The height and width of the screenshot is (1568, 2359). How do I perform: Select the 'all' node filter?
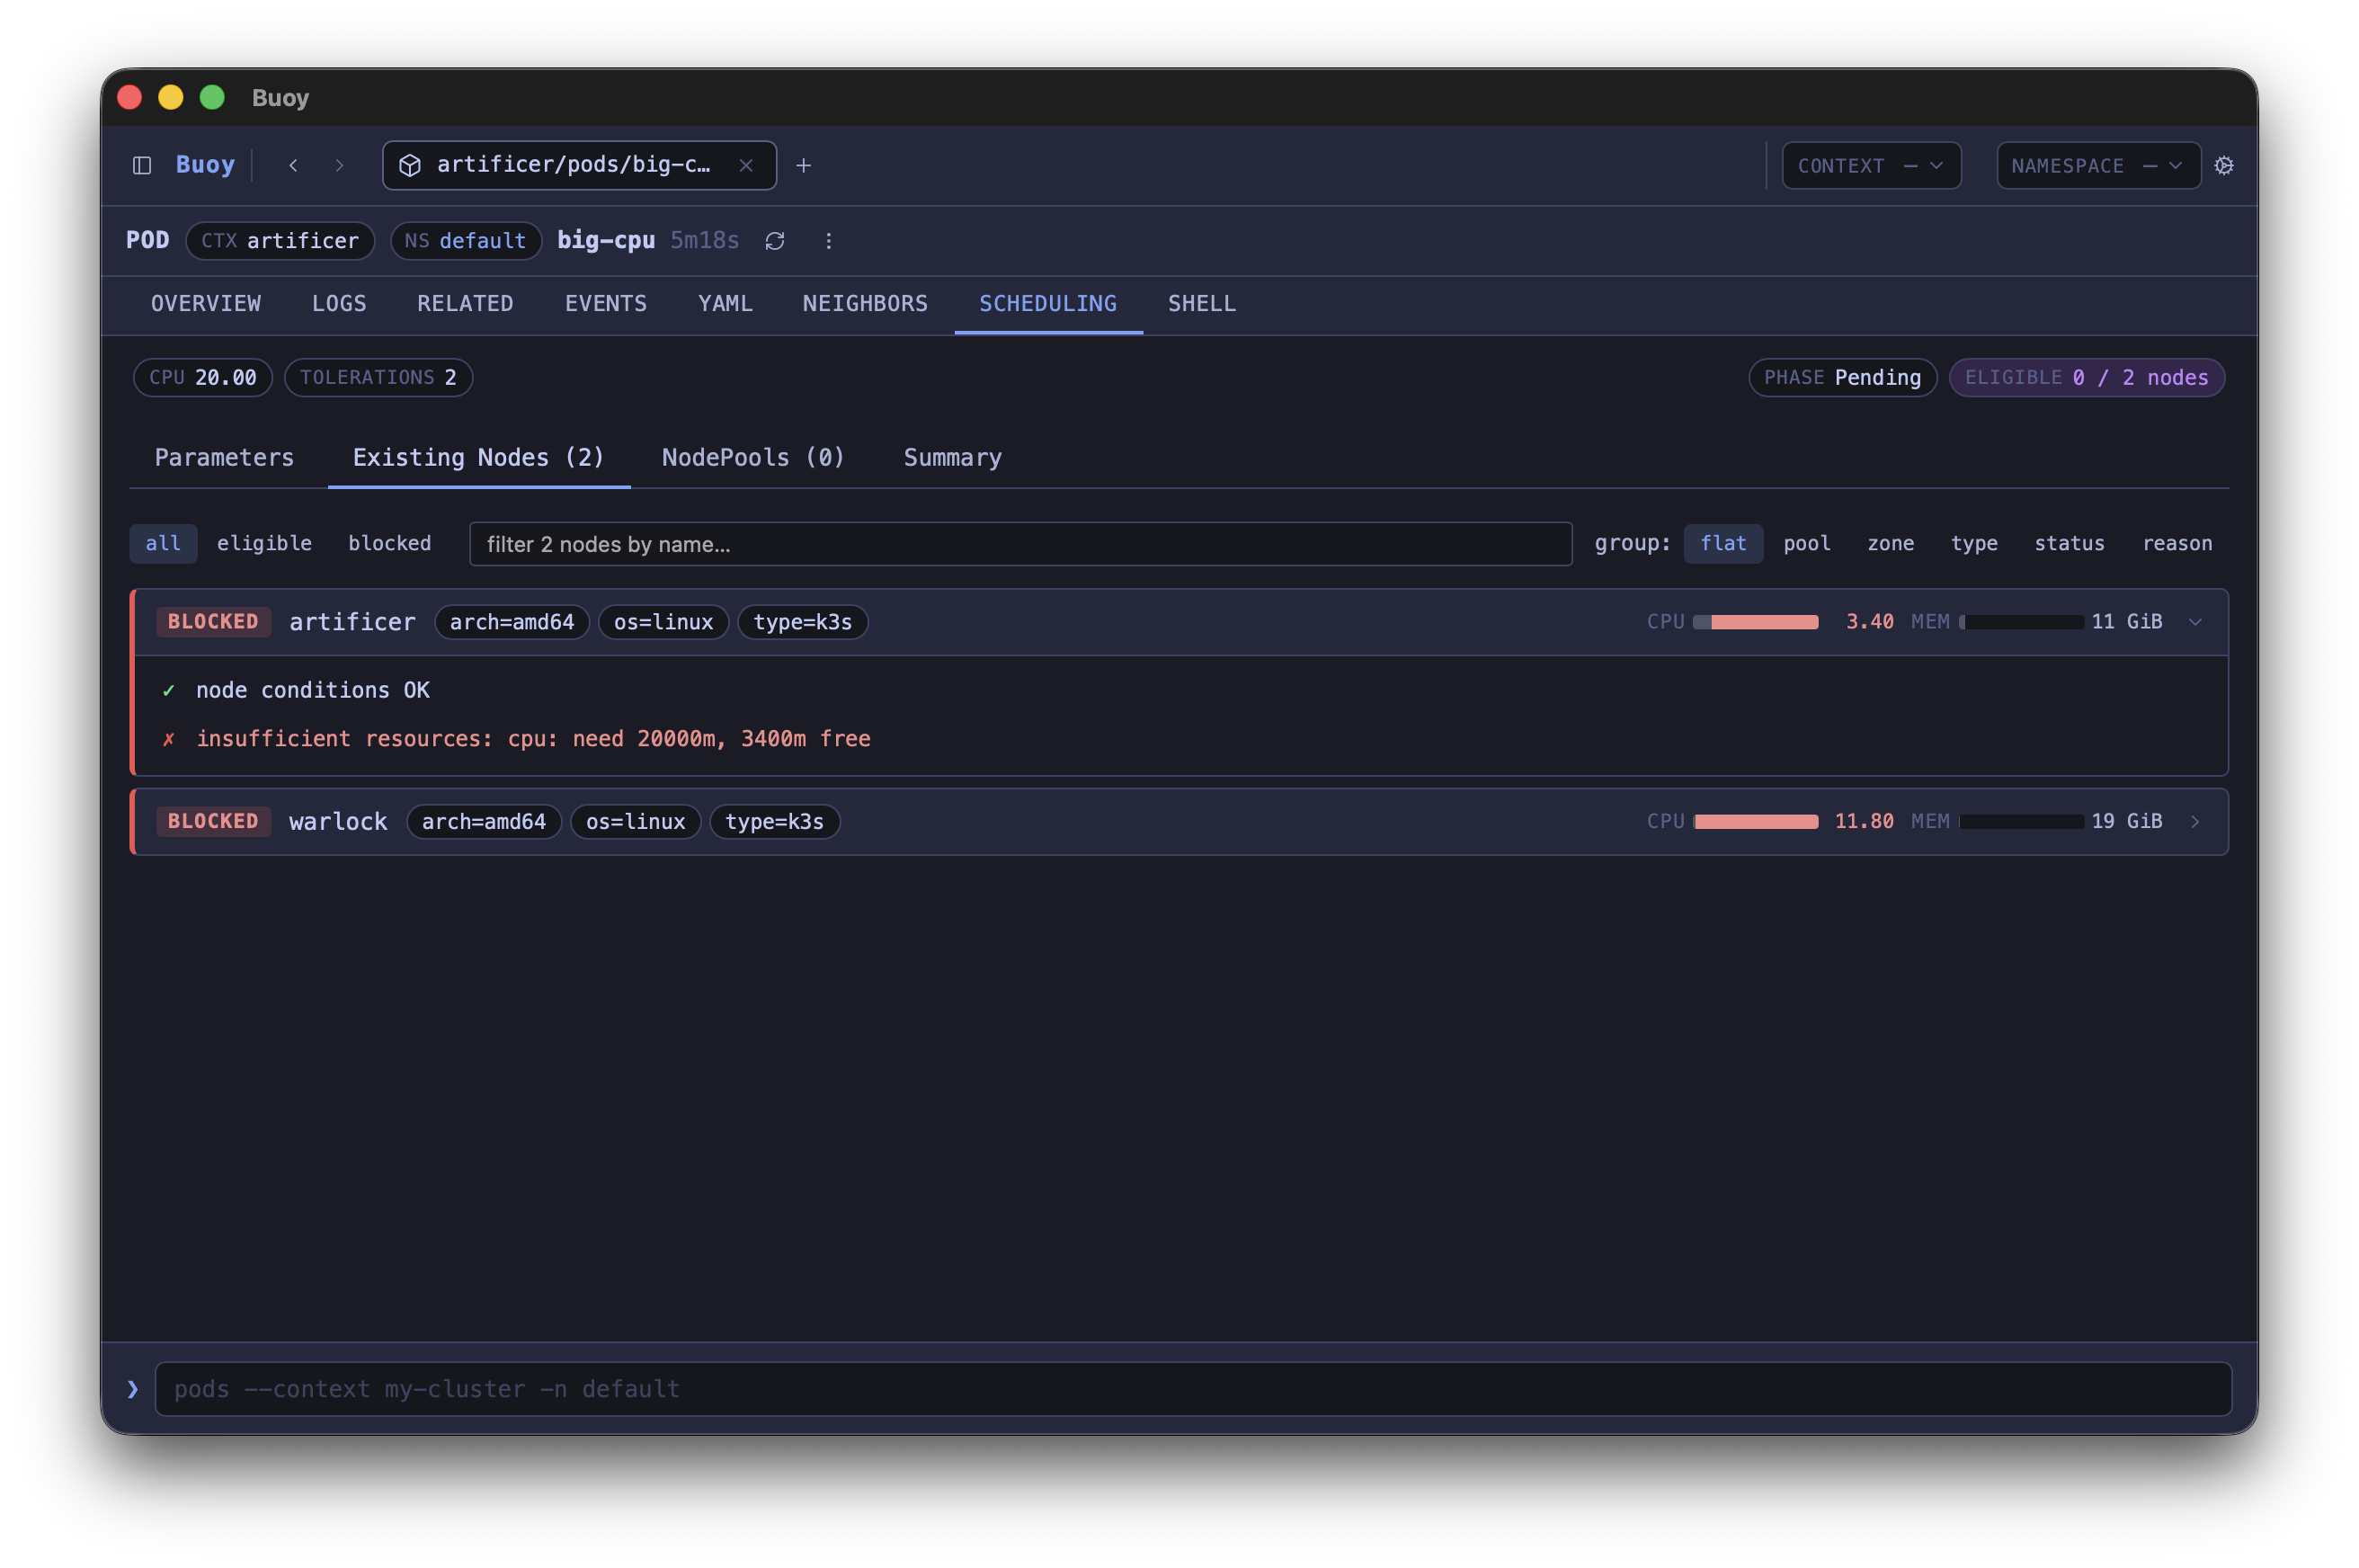(x=163, y=543)
